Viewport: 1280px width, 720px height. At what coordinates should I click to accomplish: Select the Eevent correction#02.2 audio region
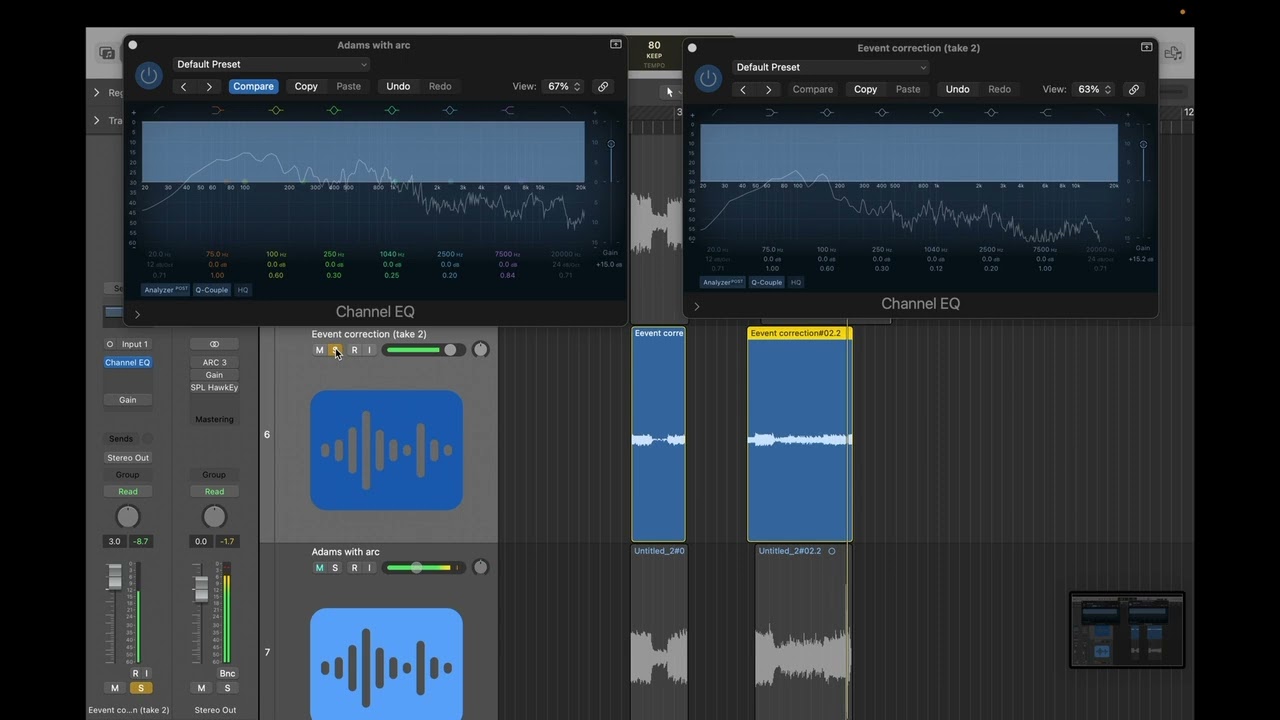coord(800,434)
